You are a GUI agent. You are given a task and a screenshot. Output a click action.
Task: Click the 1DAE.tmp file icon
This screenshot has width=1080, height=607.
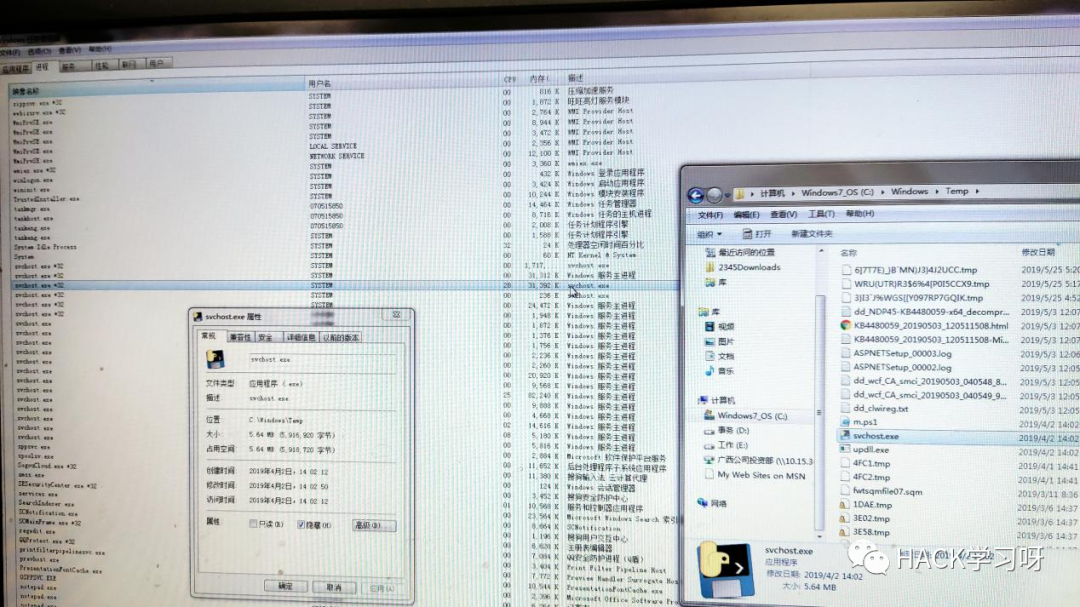click(844, 505)
